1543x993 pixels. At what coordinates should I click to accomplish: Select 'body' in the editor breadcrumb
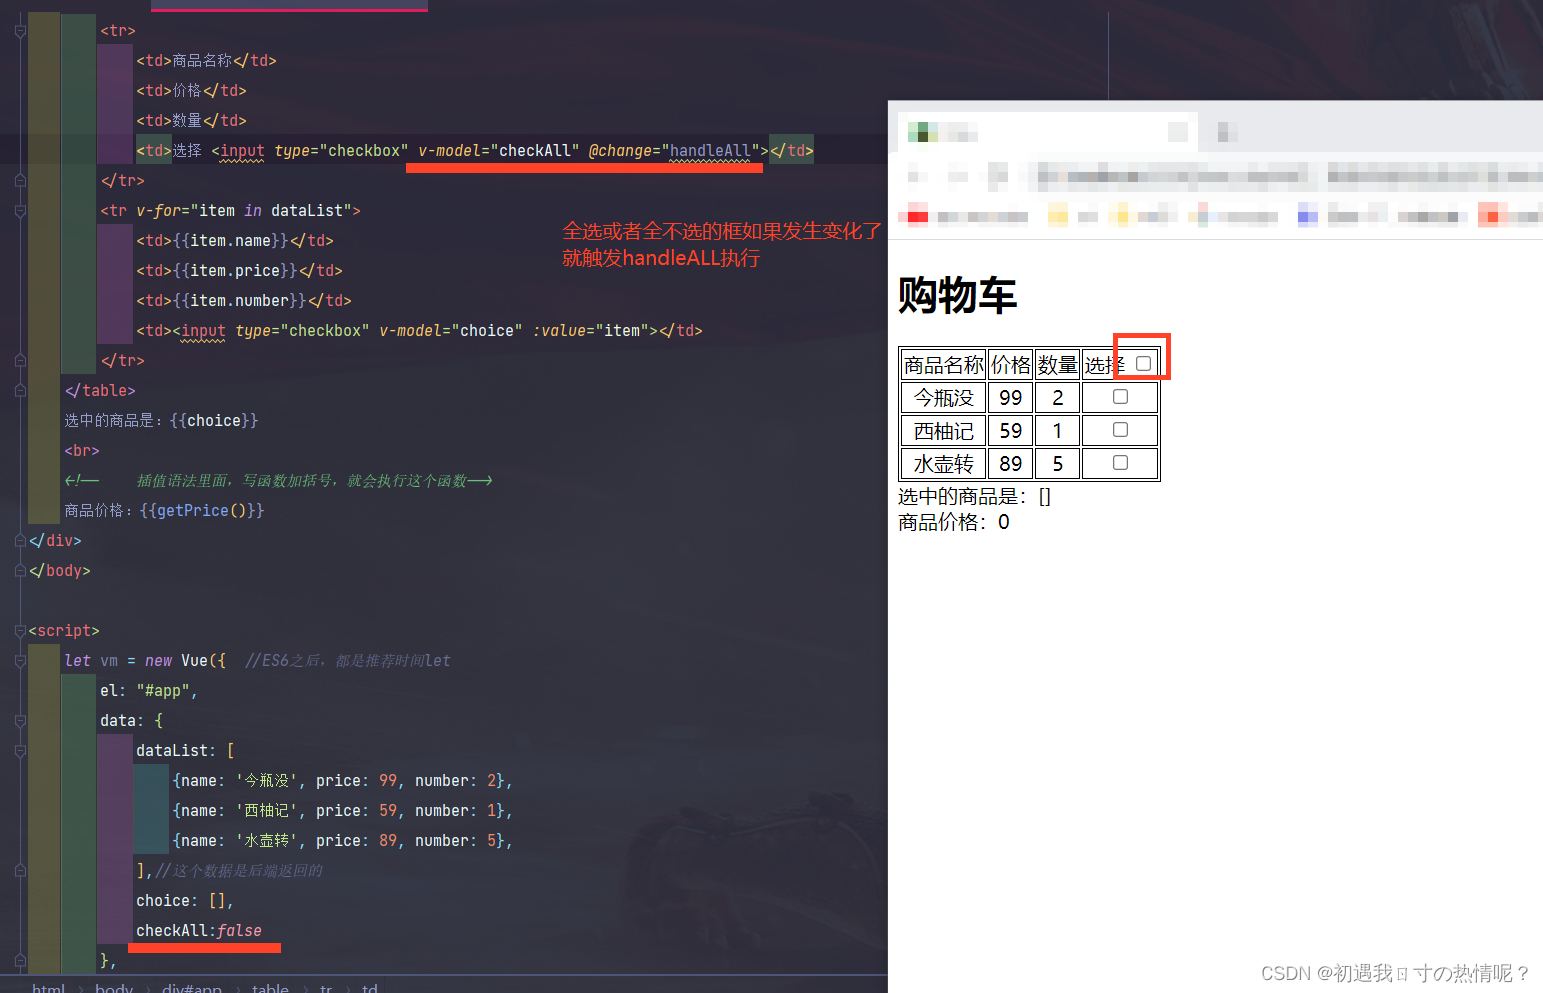114,987
